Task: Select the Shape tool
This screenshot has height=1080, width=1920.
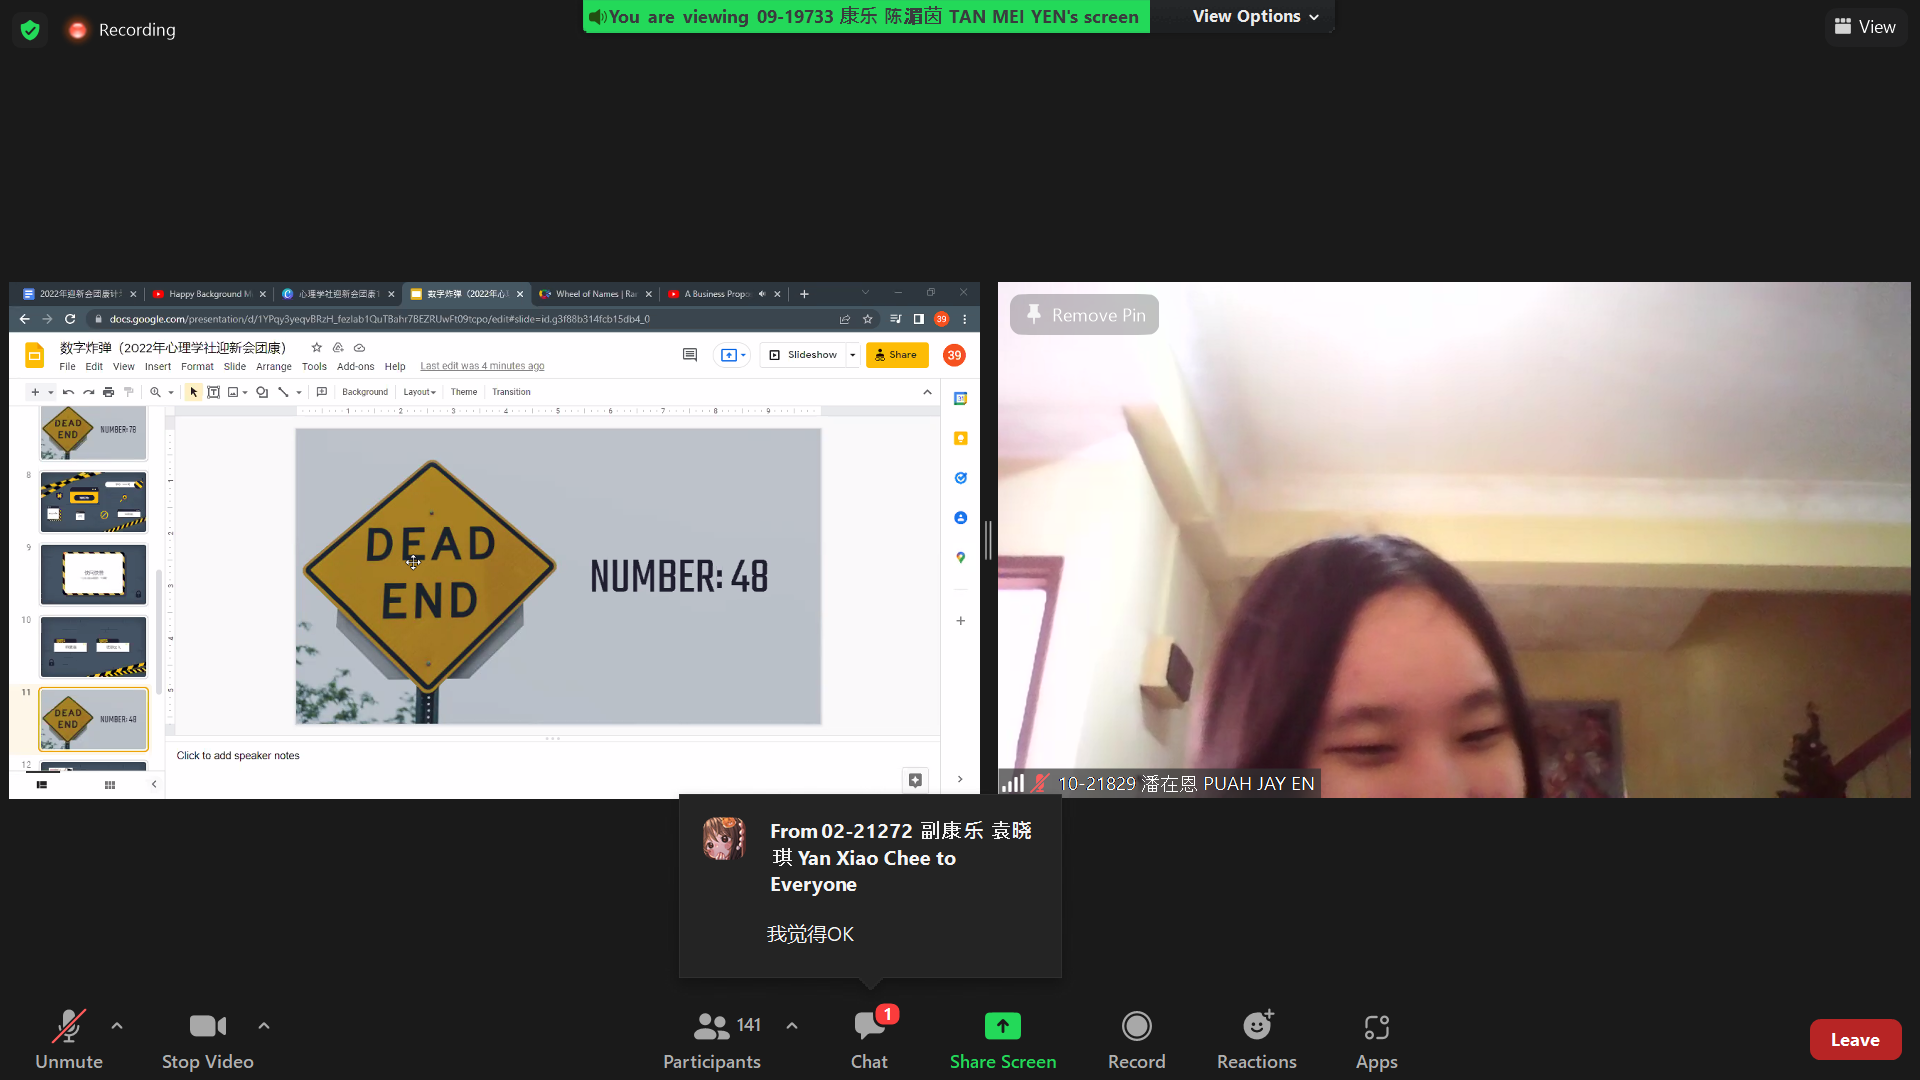Action: [262, 392]
